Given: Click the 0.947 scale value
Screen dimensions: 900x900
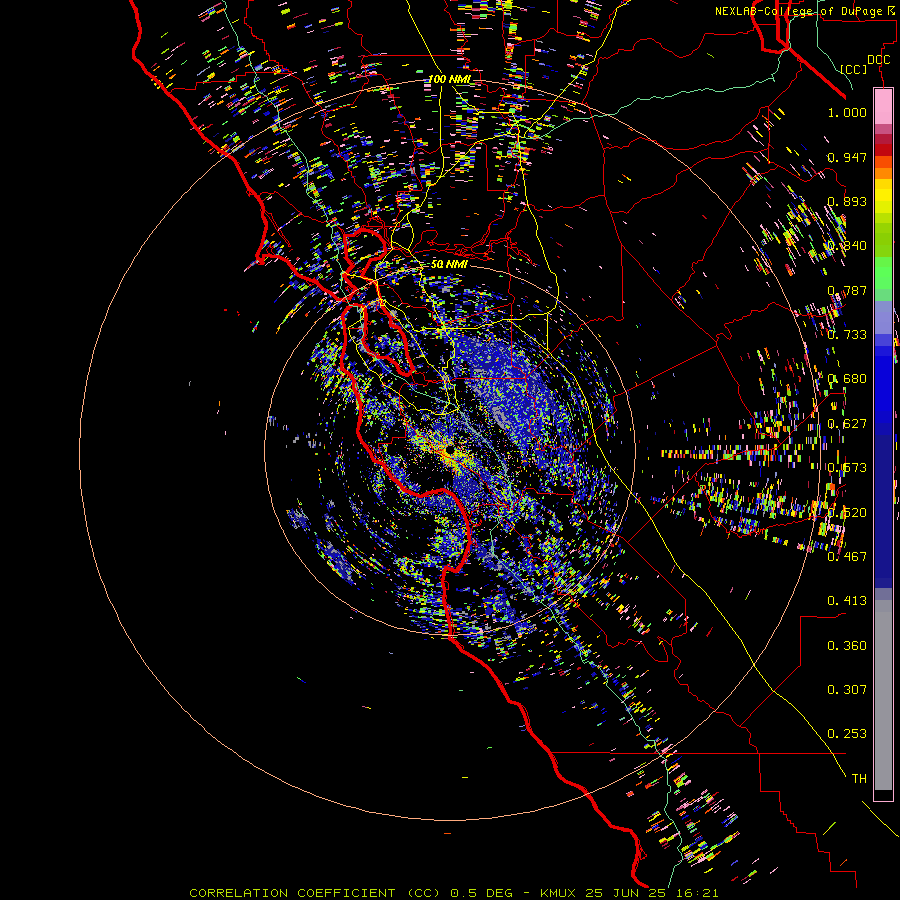Looking at the screenshot, I should tap(847, 157).
